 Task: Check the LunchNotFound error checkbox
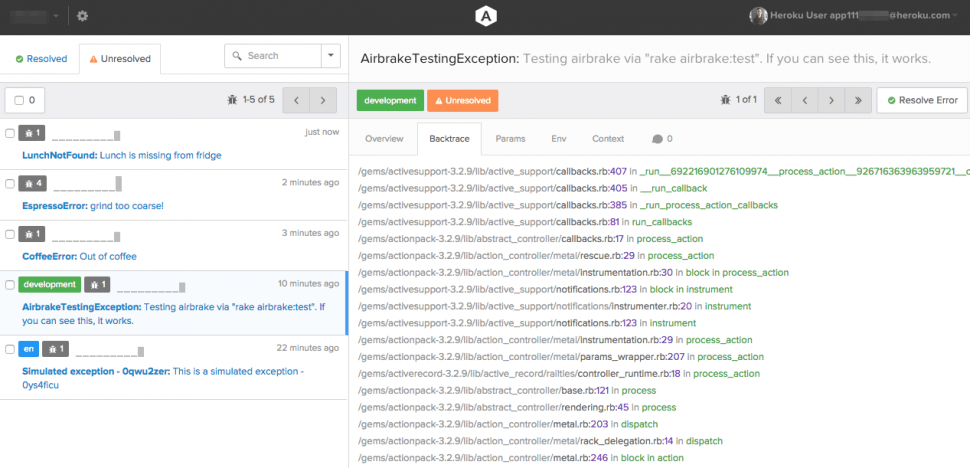9,133
